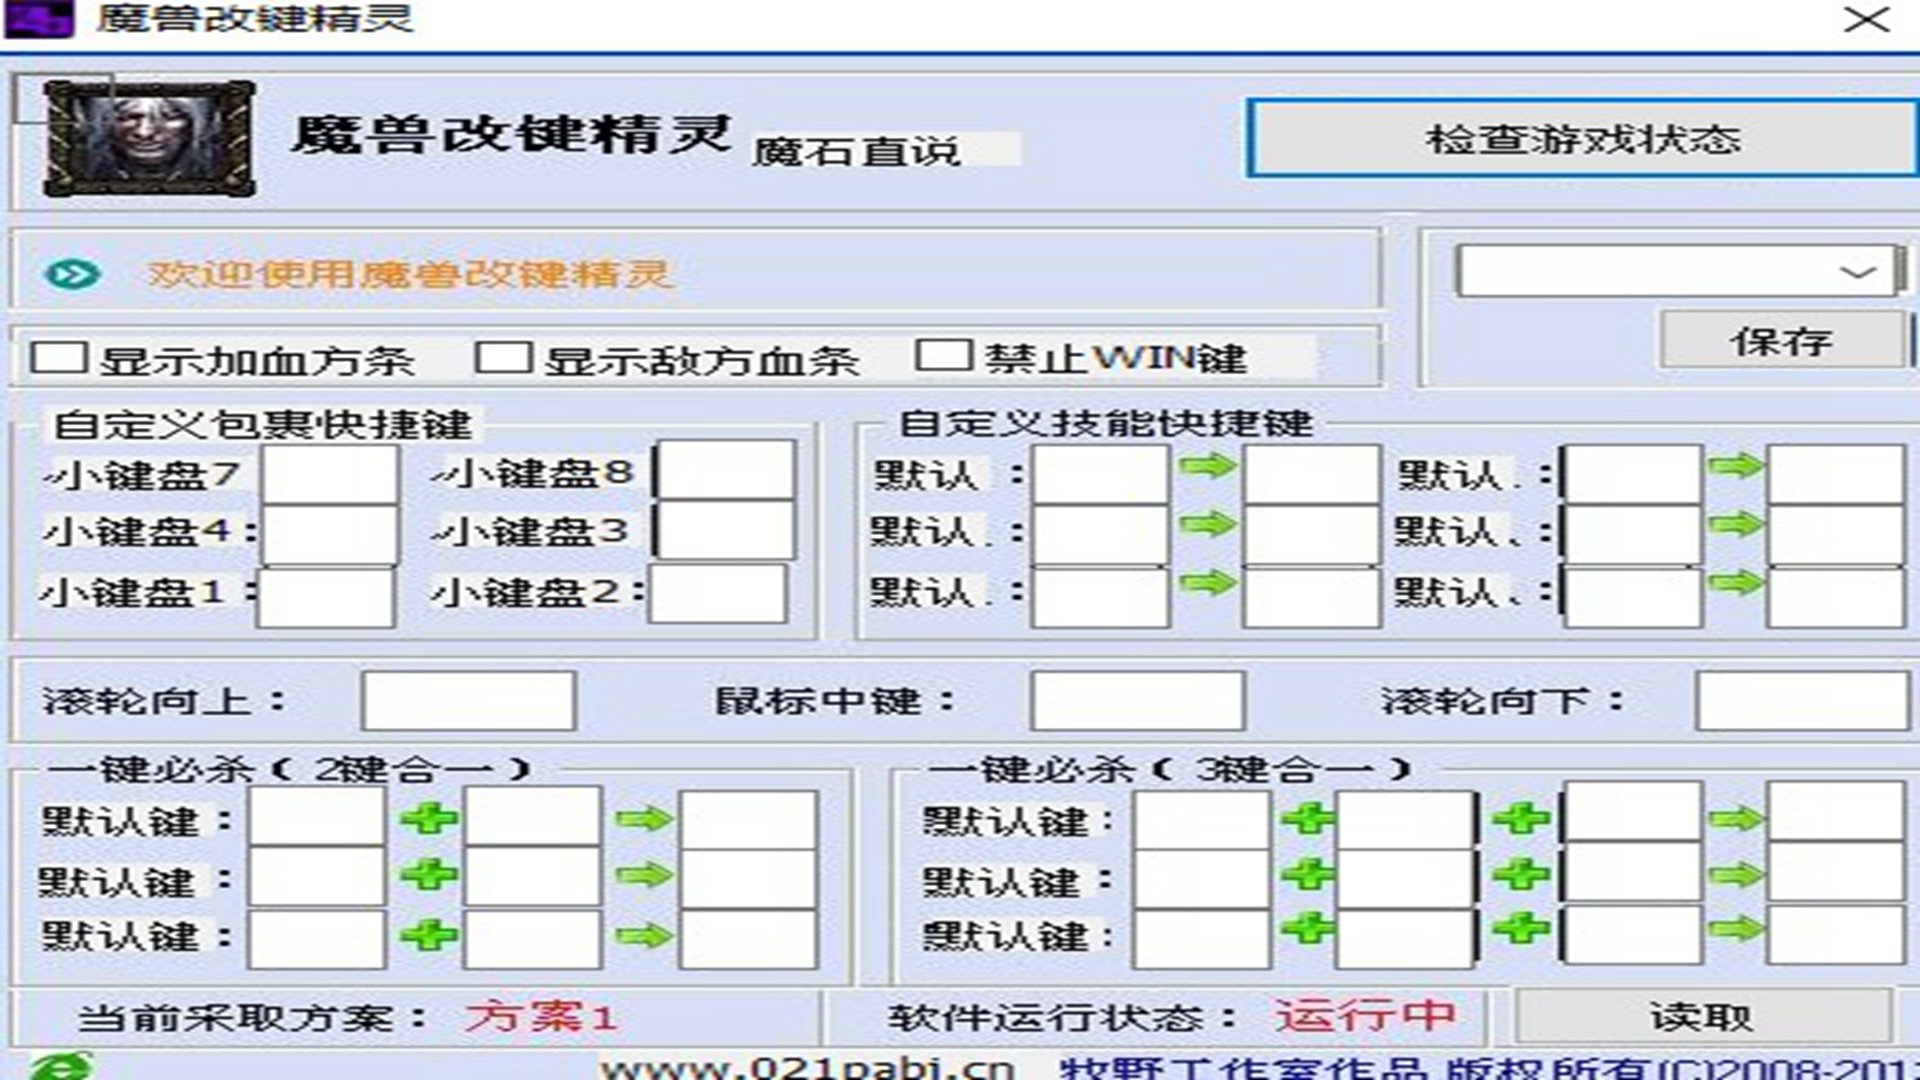The width and height of the screenshot is (1920, 1080).
Task: Click the 鼠标中键 input field
Action: click(1137, 701)
